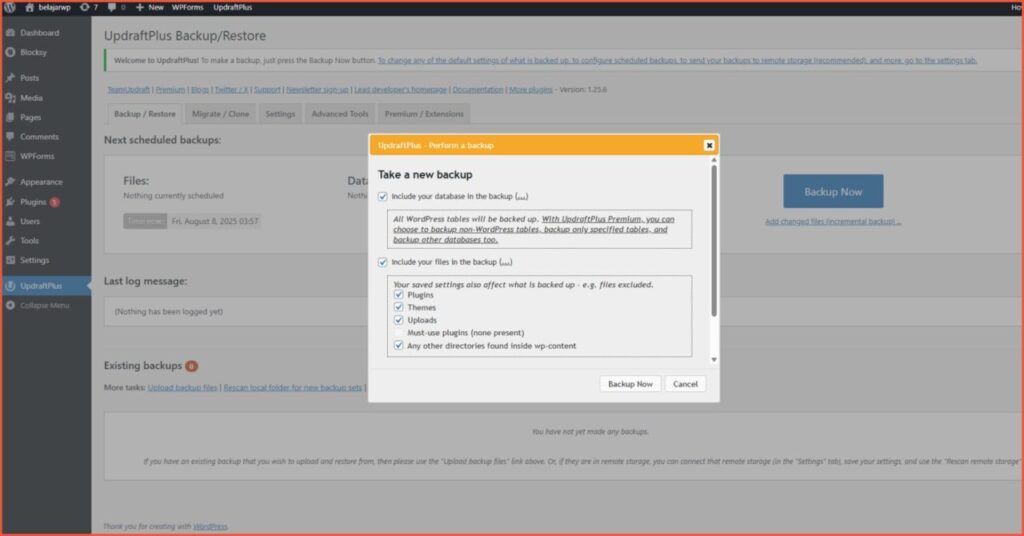
Task: Click the Comments sidebar icon
Action: [x=10, y=136]
